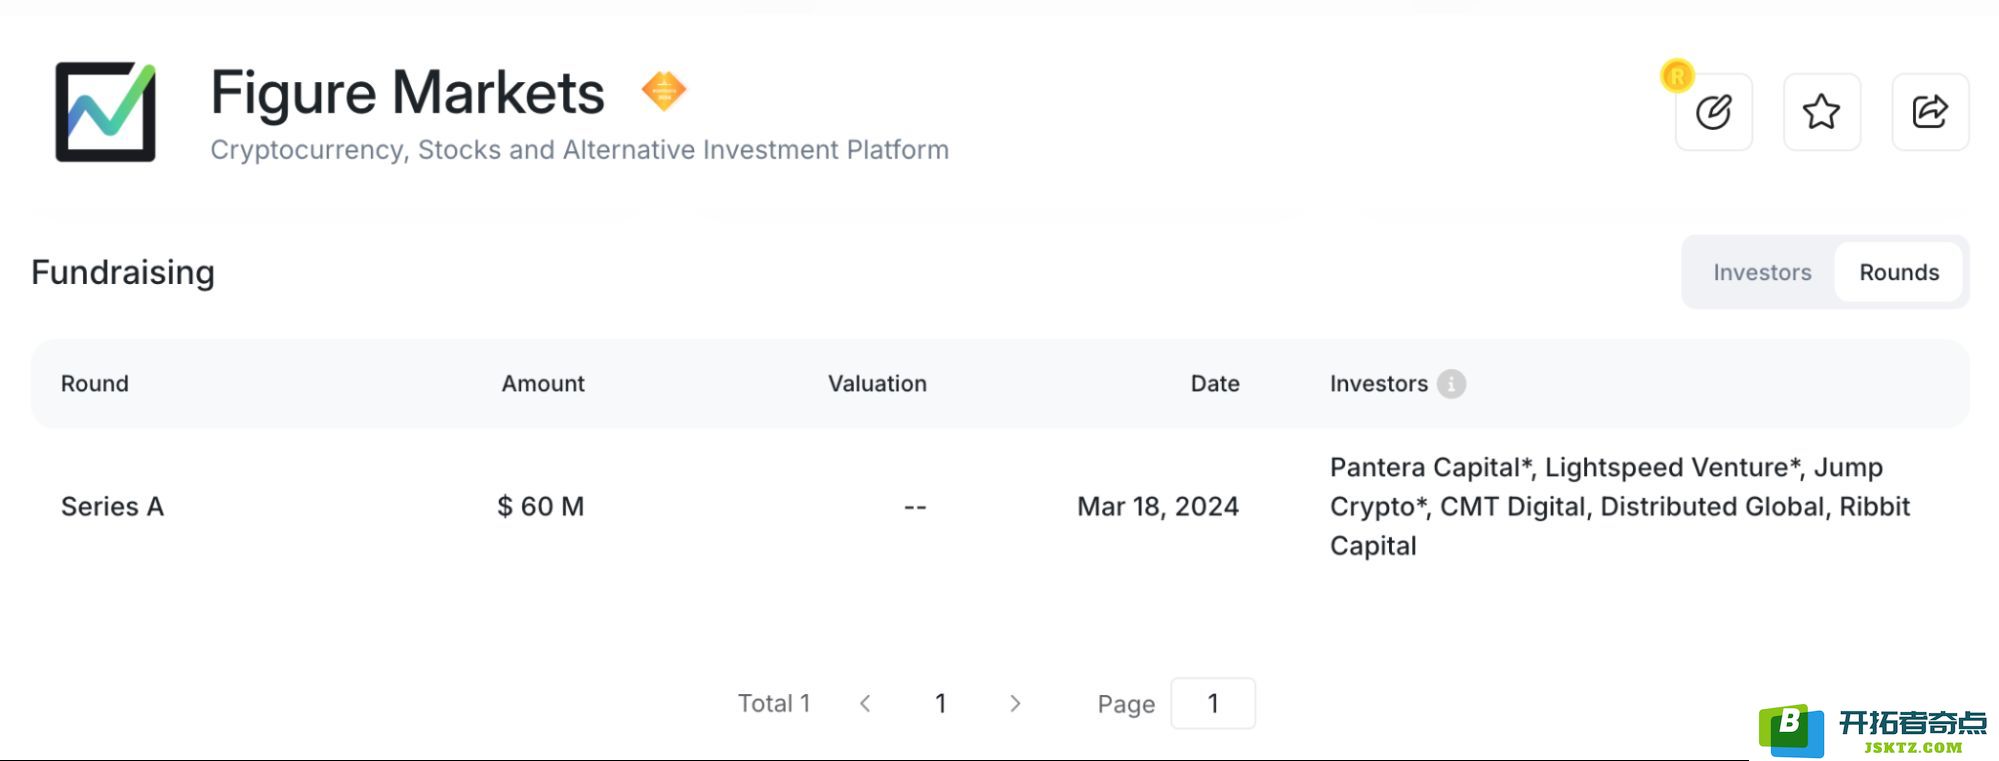Click the Mar 18, 2024 date cell
The height and width of the screenshot is (761, 1999).
(1158, 507)
